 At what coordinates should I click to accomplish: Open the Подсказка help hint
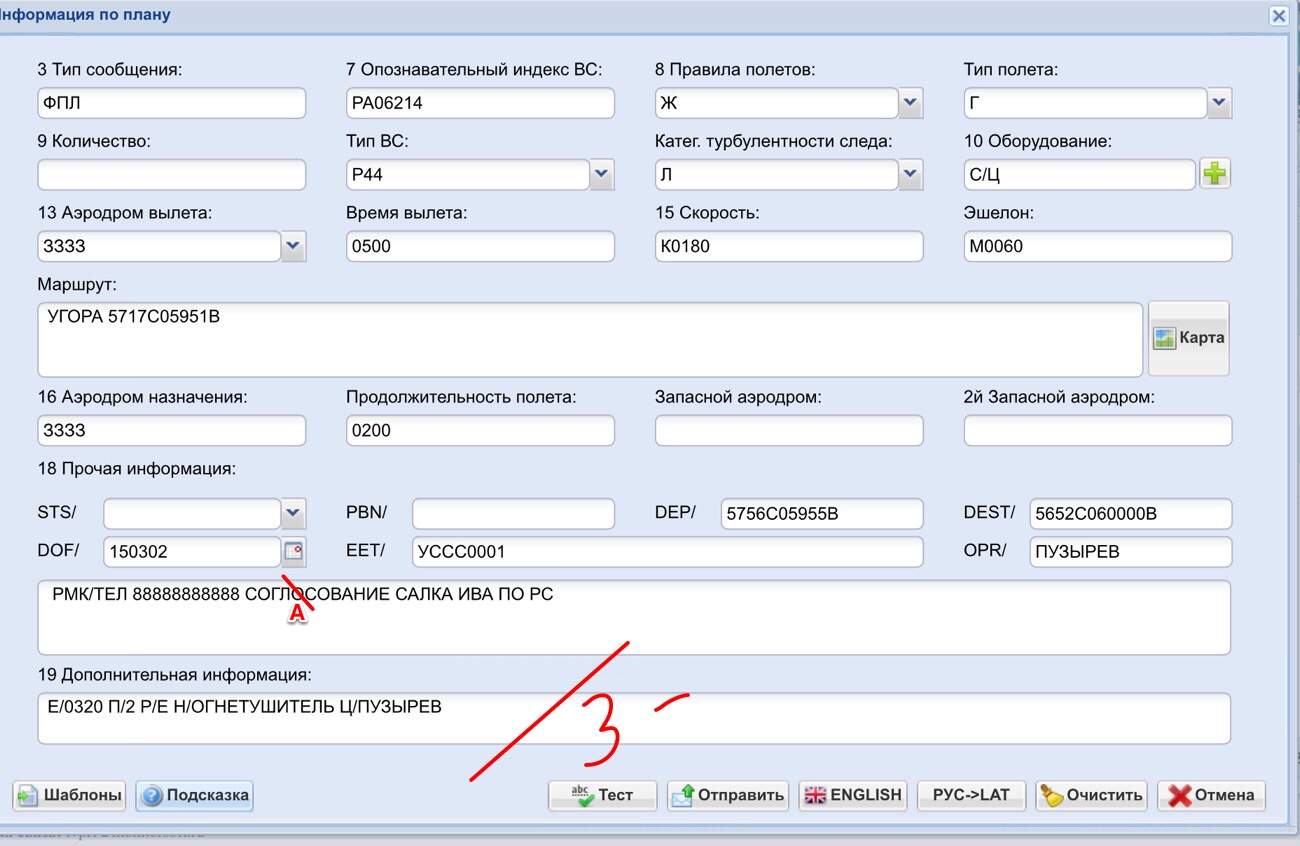click(x=195, y=796)
